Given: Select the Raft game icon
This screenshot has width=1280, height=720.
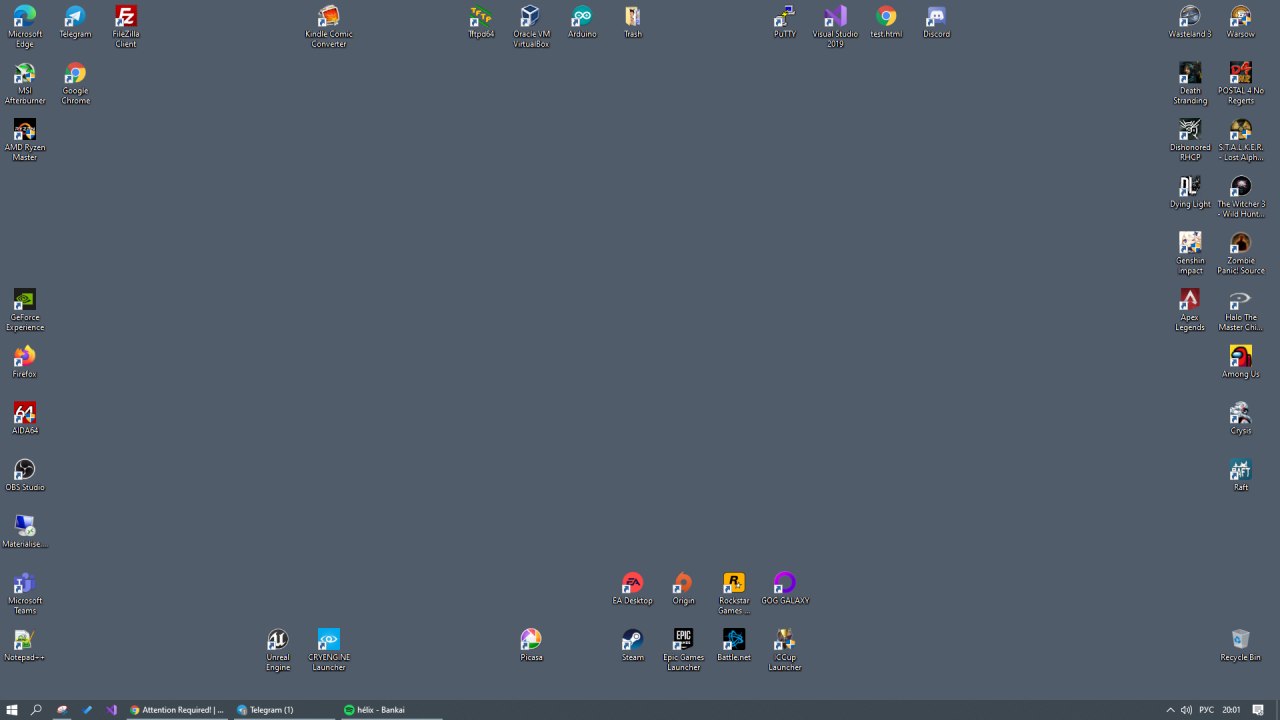Looking at the screenshot, I should [1241, 475].
